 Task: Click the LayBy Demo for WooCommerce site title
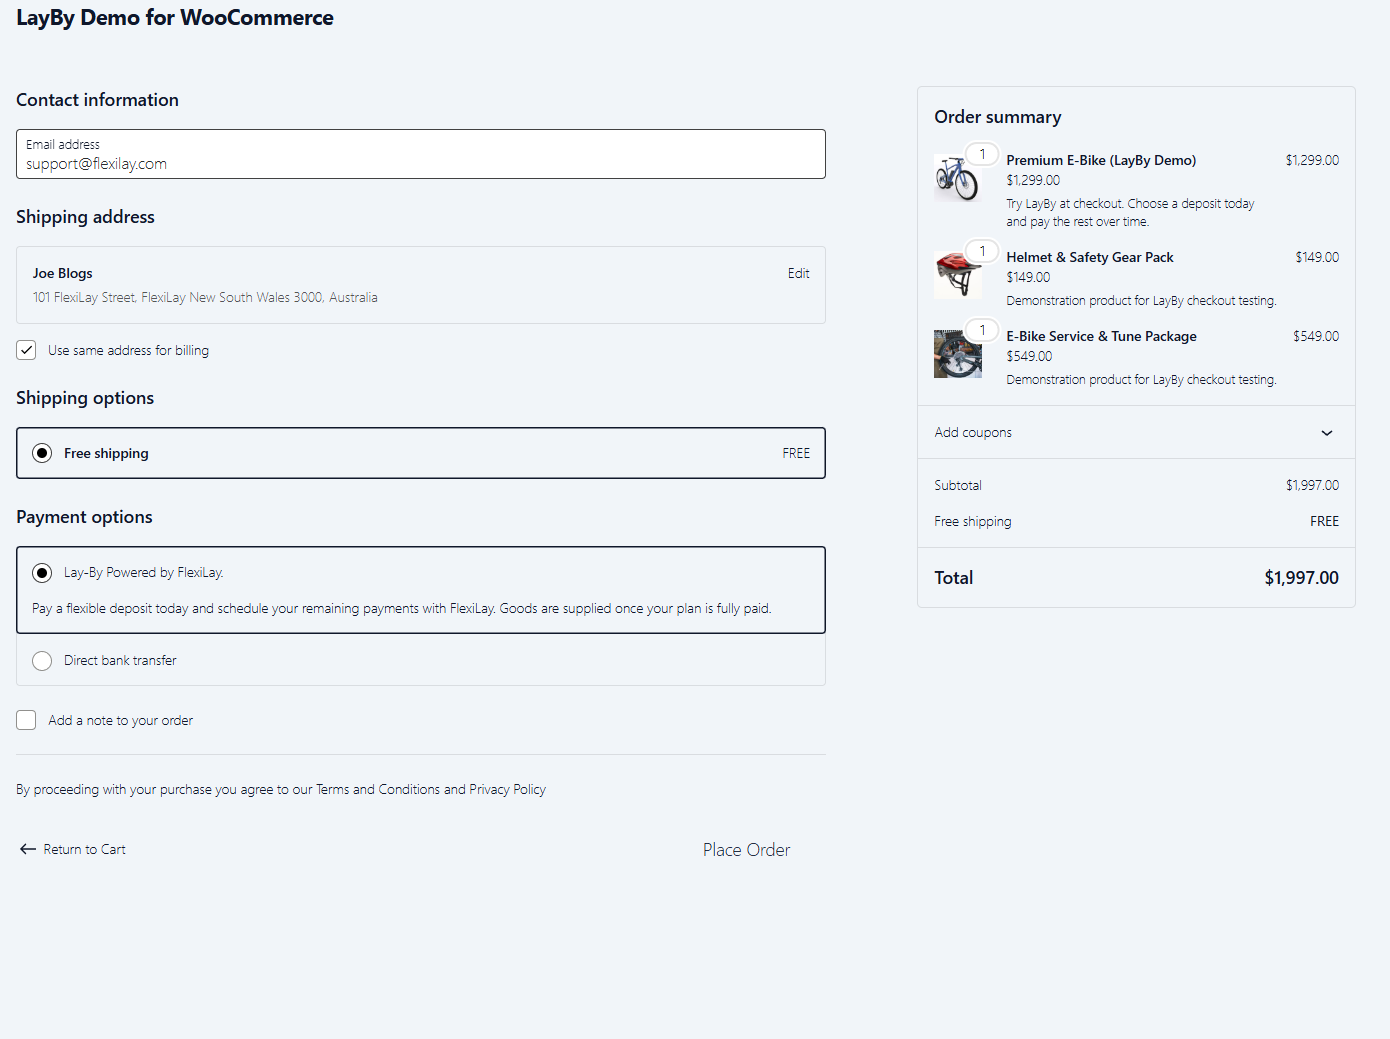pos(175,18)
